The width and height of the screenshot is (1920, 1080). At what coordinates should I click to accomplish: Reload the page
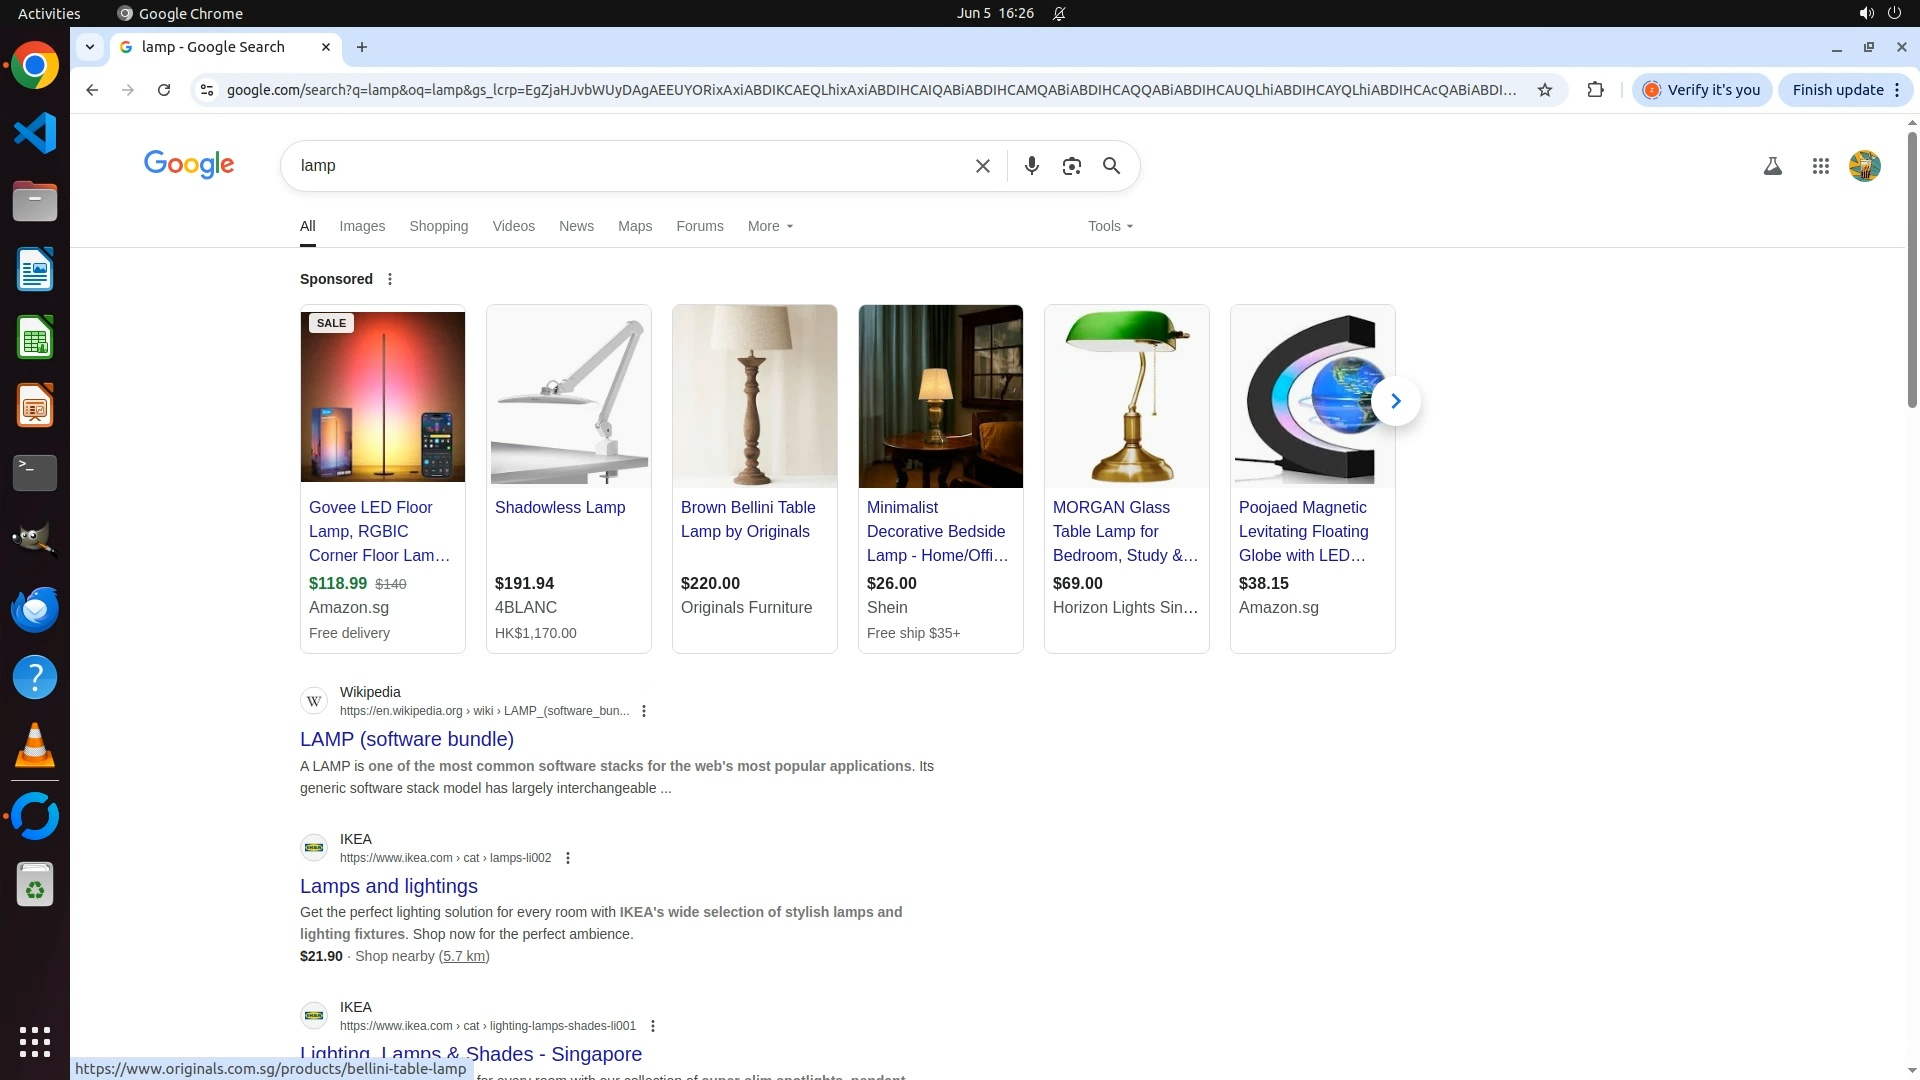point(164,90)
